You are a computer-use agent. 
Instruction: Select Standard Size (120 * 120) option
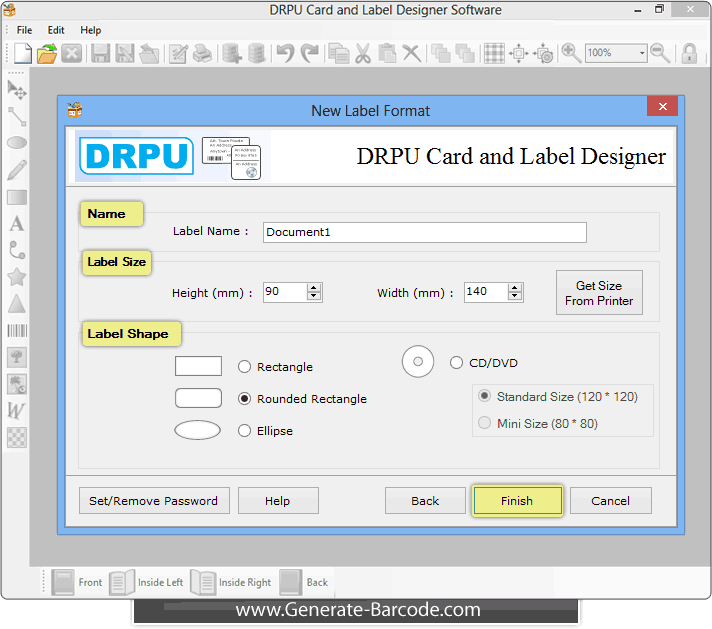pos(485,396)
